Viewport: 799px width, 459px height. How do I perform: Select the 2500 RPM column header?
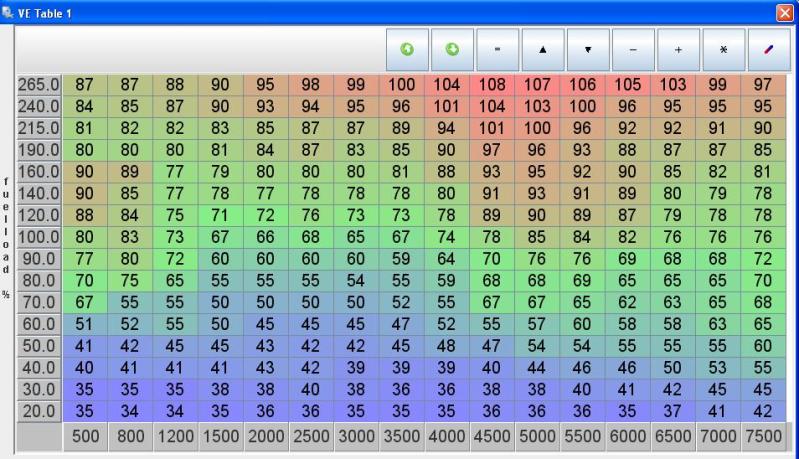pyautogui.click(x=311, y=437)
